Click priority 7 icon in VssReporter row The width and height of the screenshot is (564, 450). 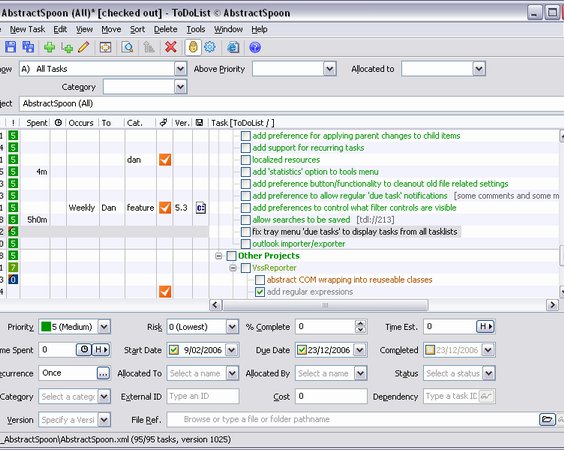[13, 268]
